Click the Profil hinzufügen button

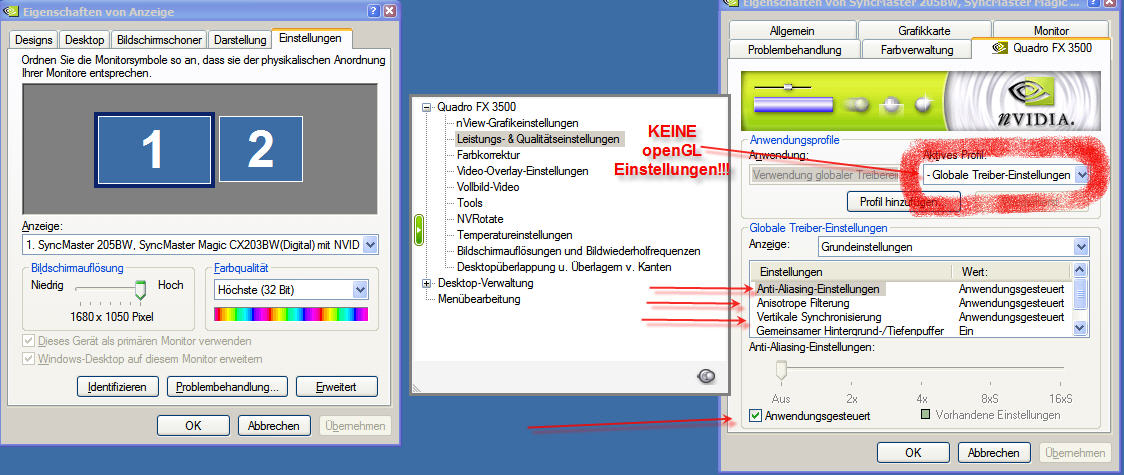click(x=903, y=202)
